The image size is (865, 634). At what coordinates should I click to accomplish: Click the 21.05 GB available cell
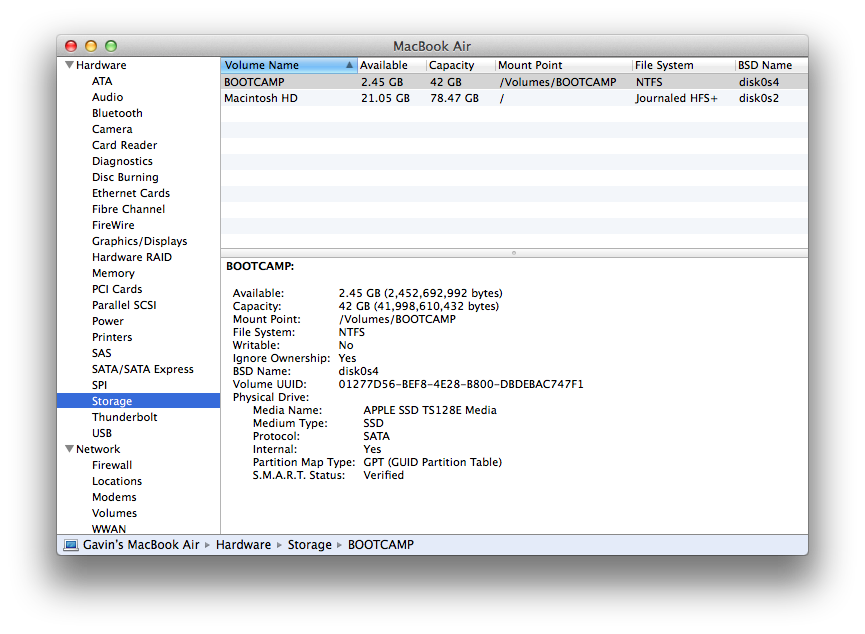click(x=385, y=98)
